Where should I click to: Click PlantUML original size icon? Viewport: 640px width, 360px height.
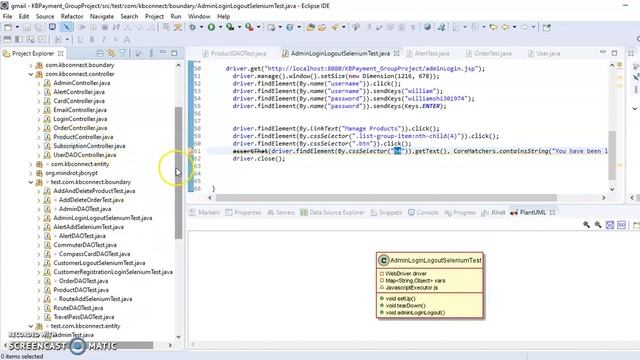pos(622,225)
